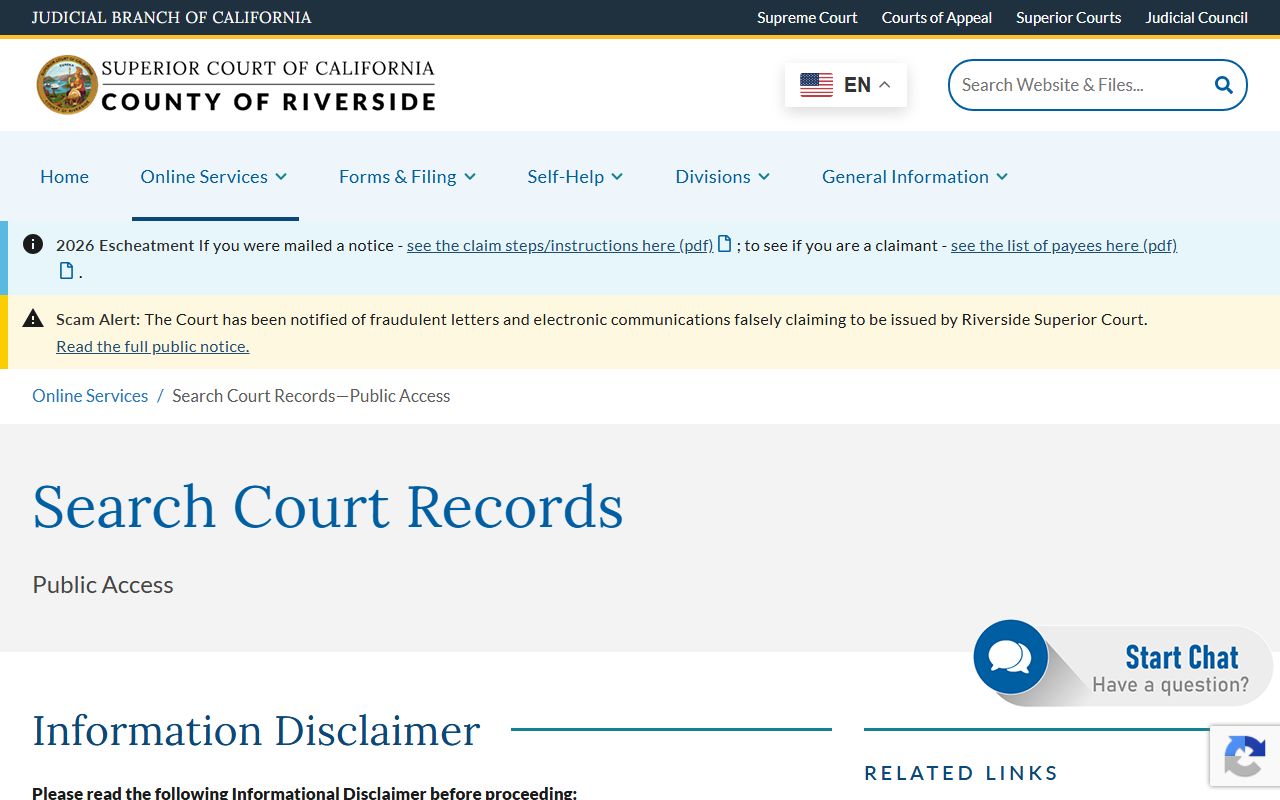Click the US flag language icon

(816, 85)
